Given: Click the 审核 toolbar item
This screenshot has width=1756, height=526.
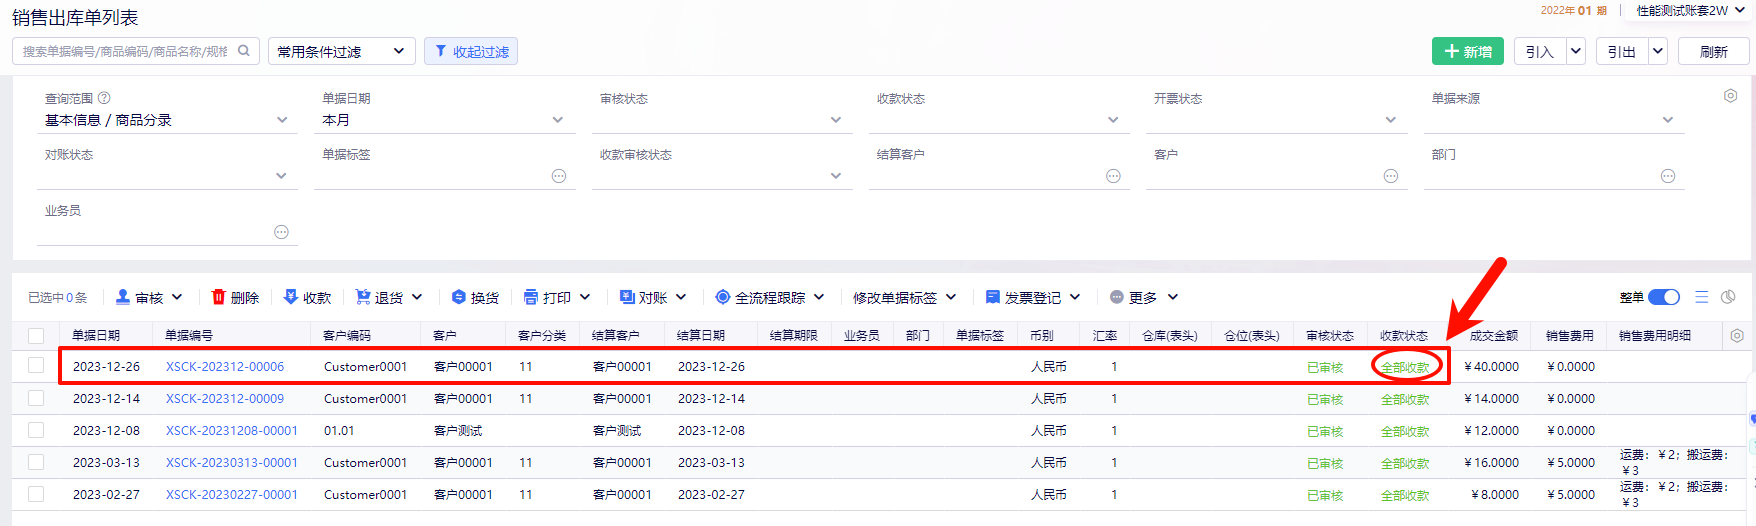Looking at the screenshot, I should tap(149, 297).
